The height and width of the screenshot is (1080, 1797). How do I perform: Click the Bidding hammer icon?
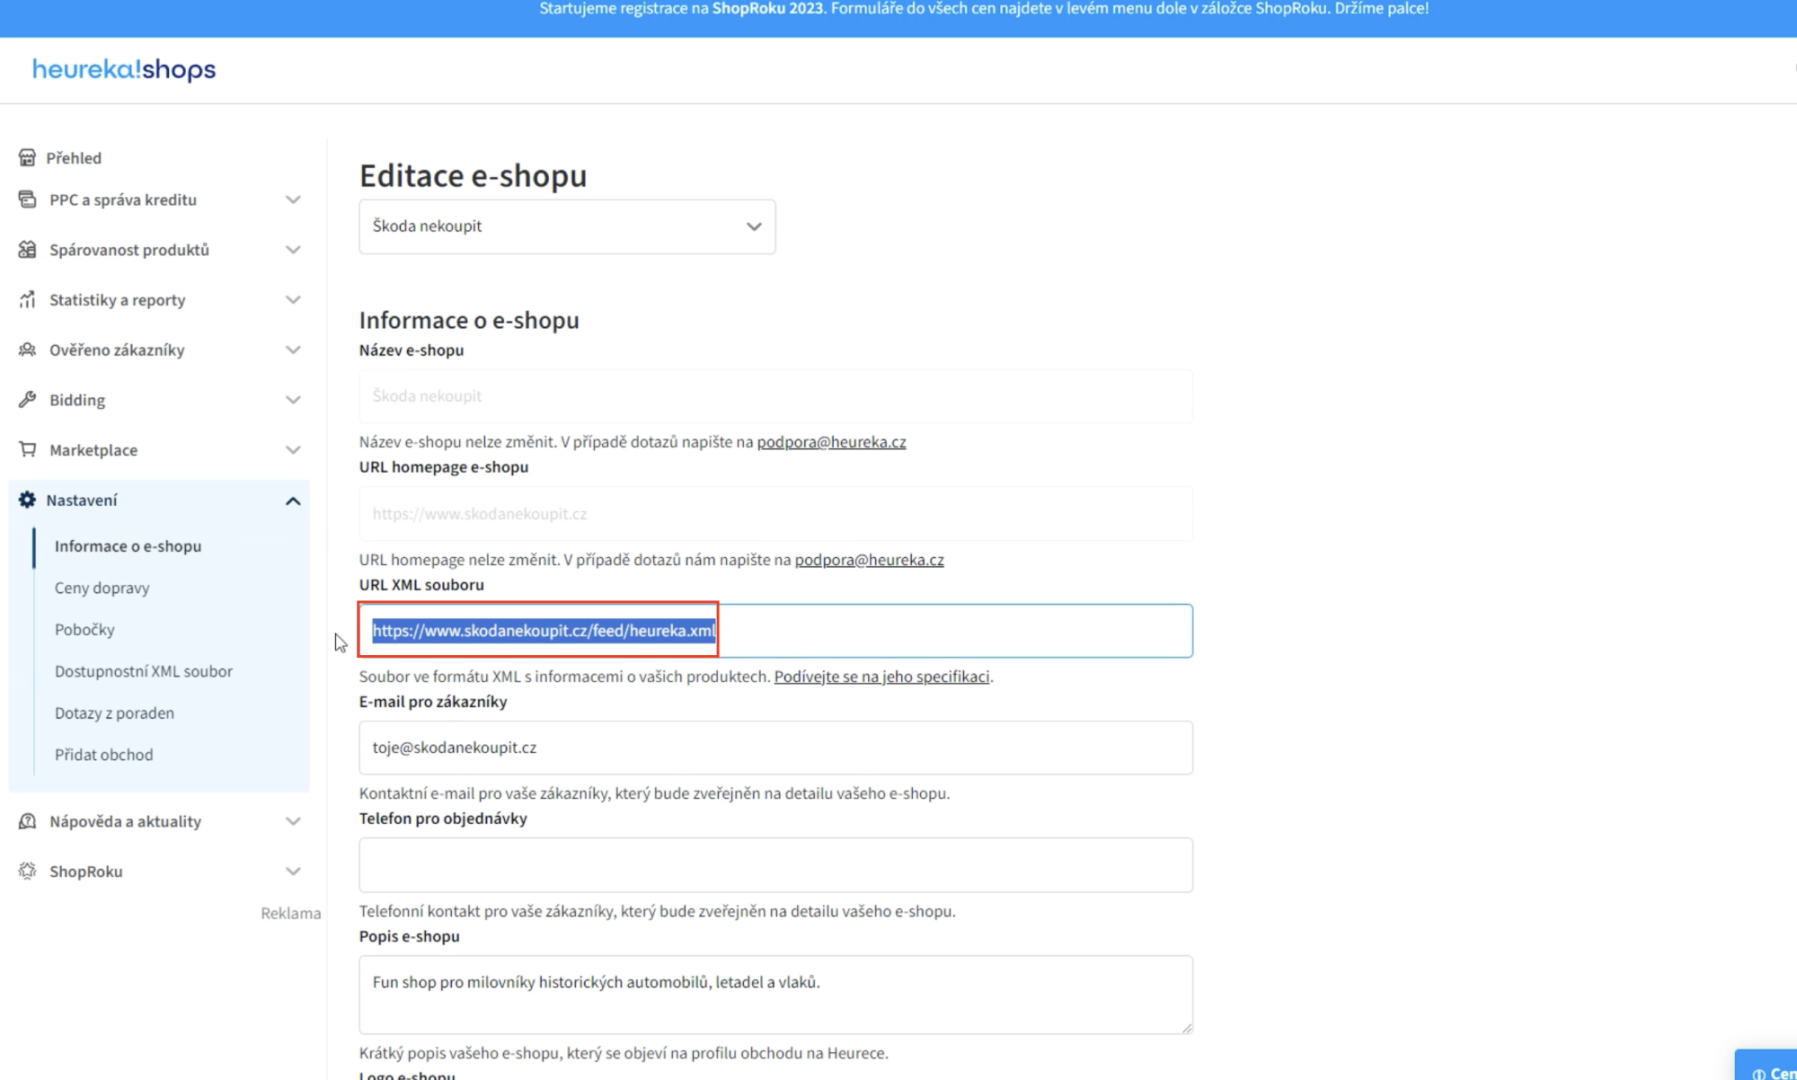[x=27, y=400]
